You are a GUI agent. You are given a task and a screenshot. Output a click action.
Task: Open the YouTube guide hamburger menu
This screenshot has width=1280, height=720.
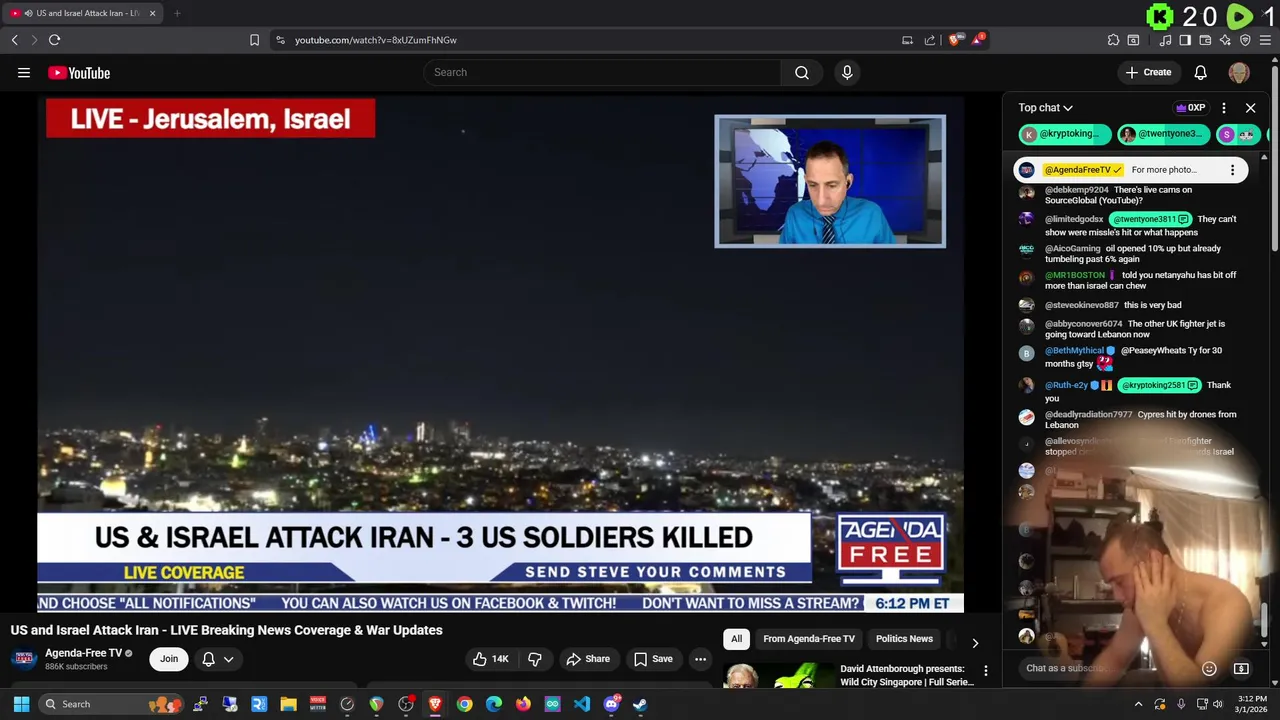pos(24,73)
